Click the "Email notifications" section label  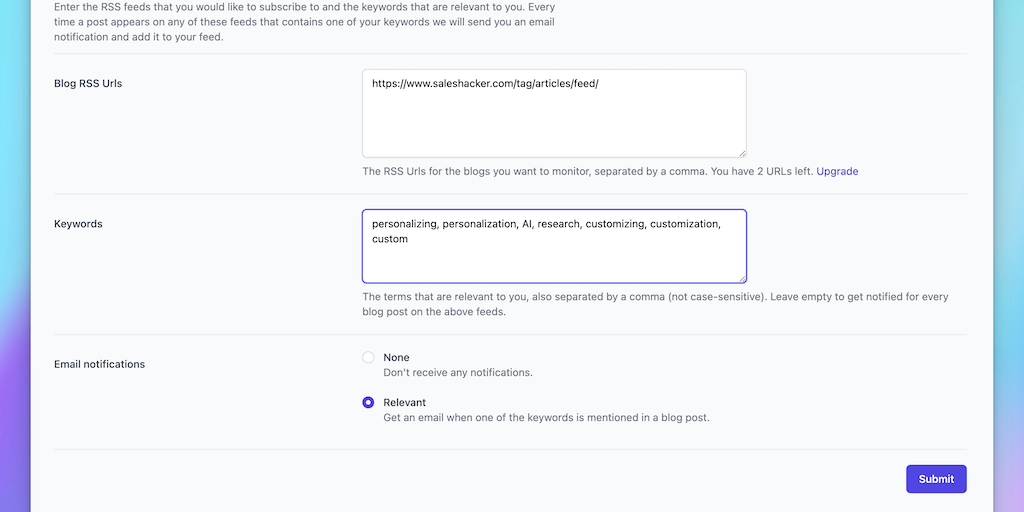point(99,364)
